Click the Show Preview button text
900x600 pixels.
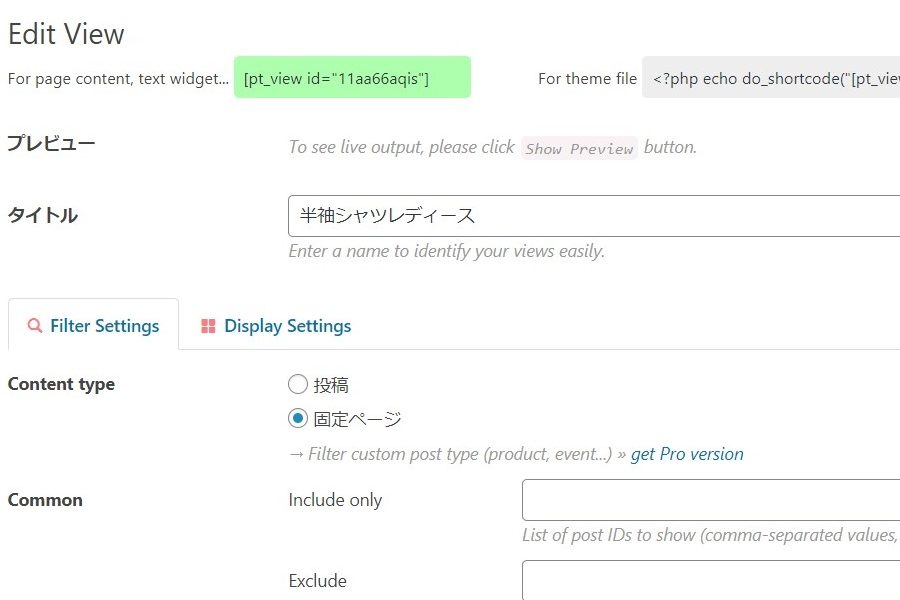point(579,148)
